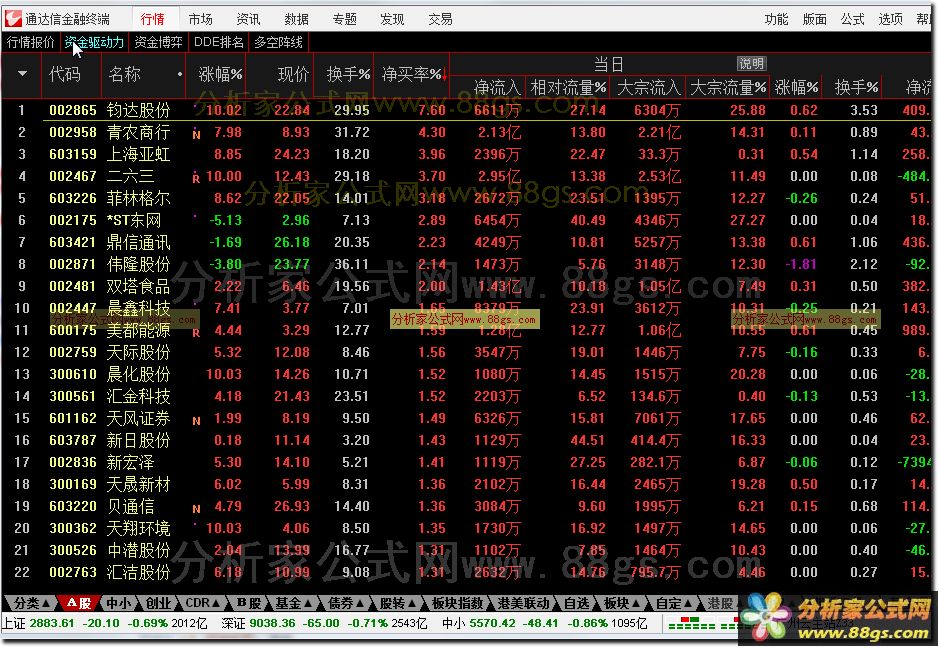This screenshot has width=940, height=648.
Task: Expand the 基金▲ bottom tab menu
Action: [293, 603]
